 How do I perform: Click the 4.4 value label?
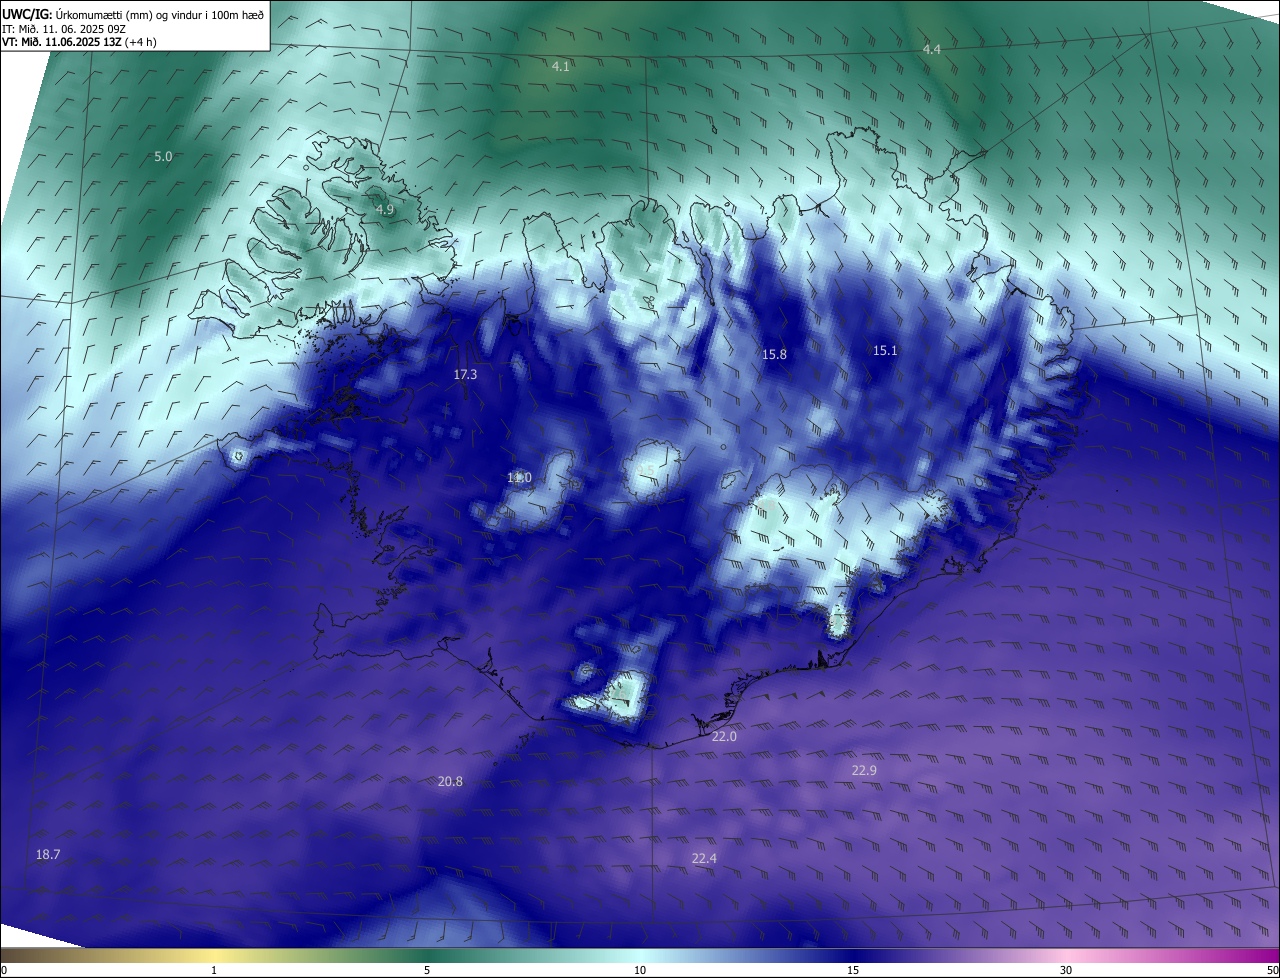click(932, 49)
